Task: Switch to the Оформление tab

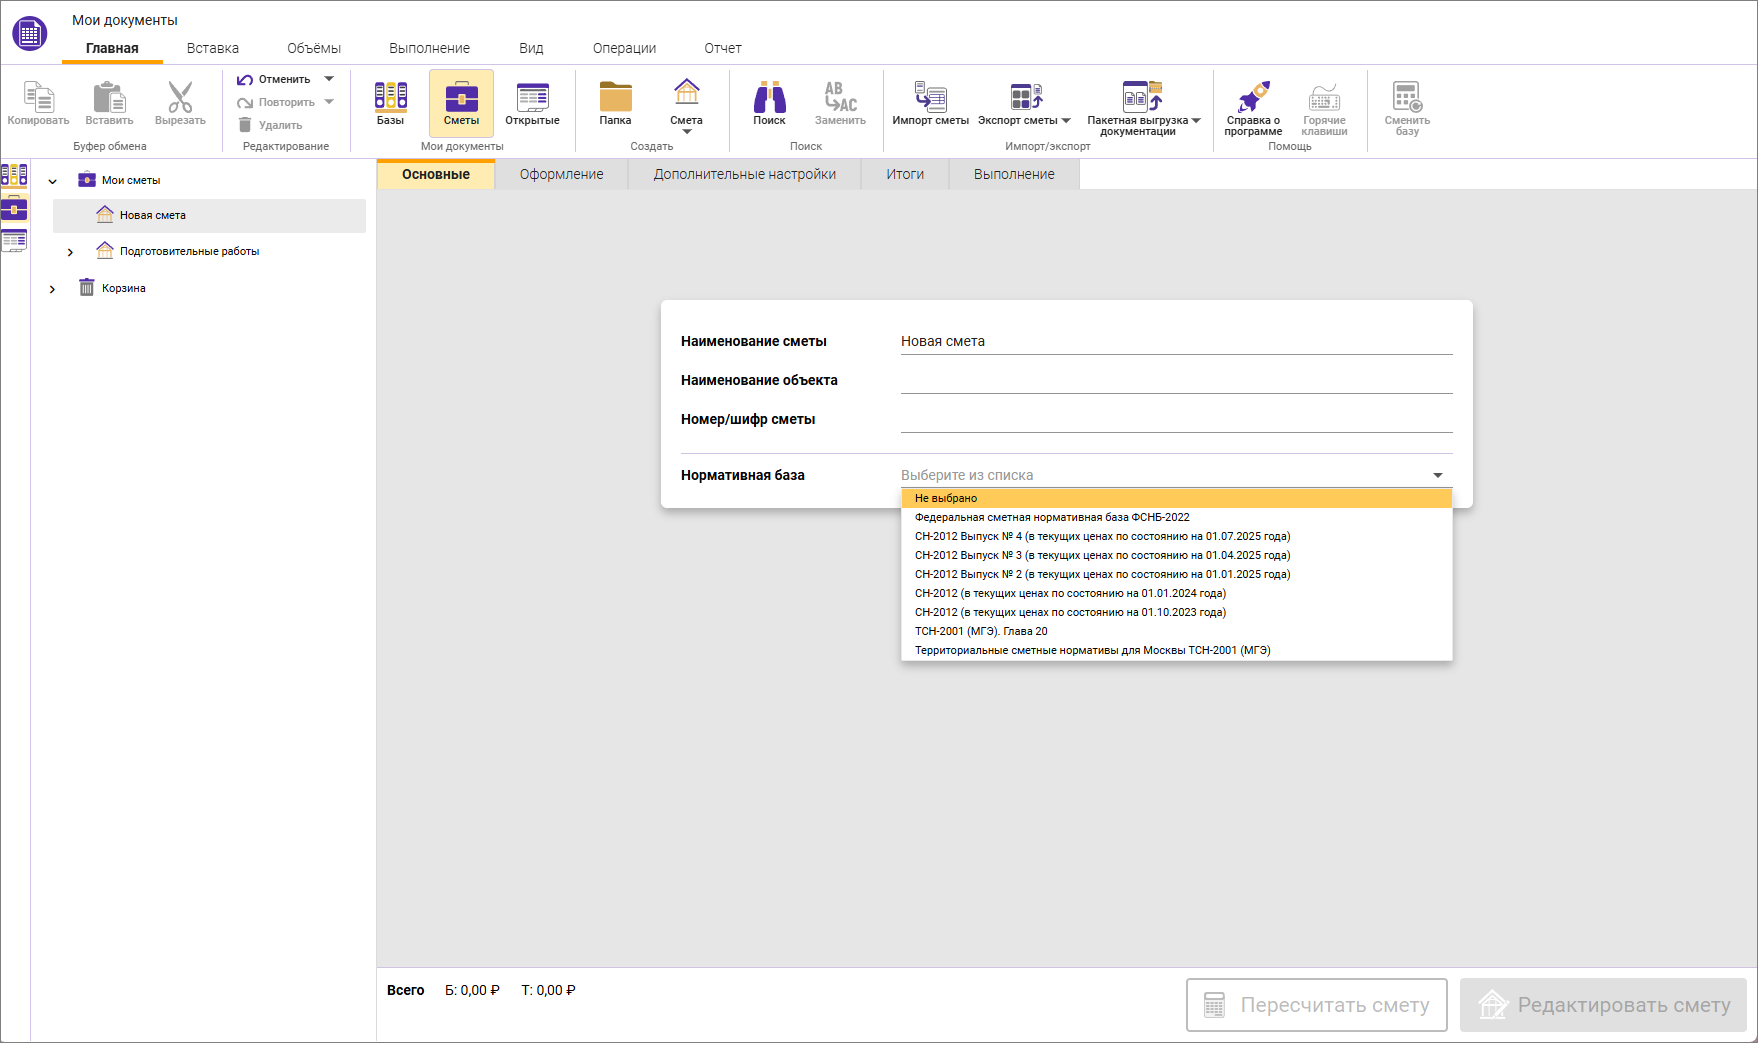Action: (561, 174)
